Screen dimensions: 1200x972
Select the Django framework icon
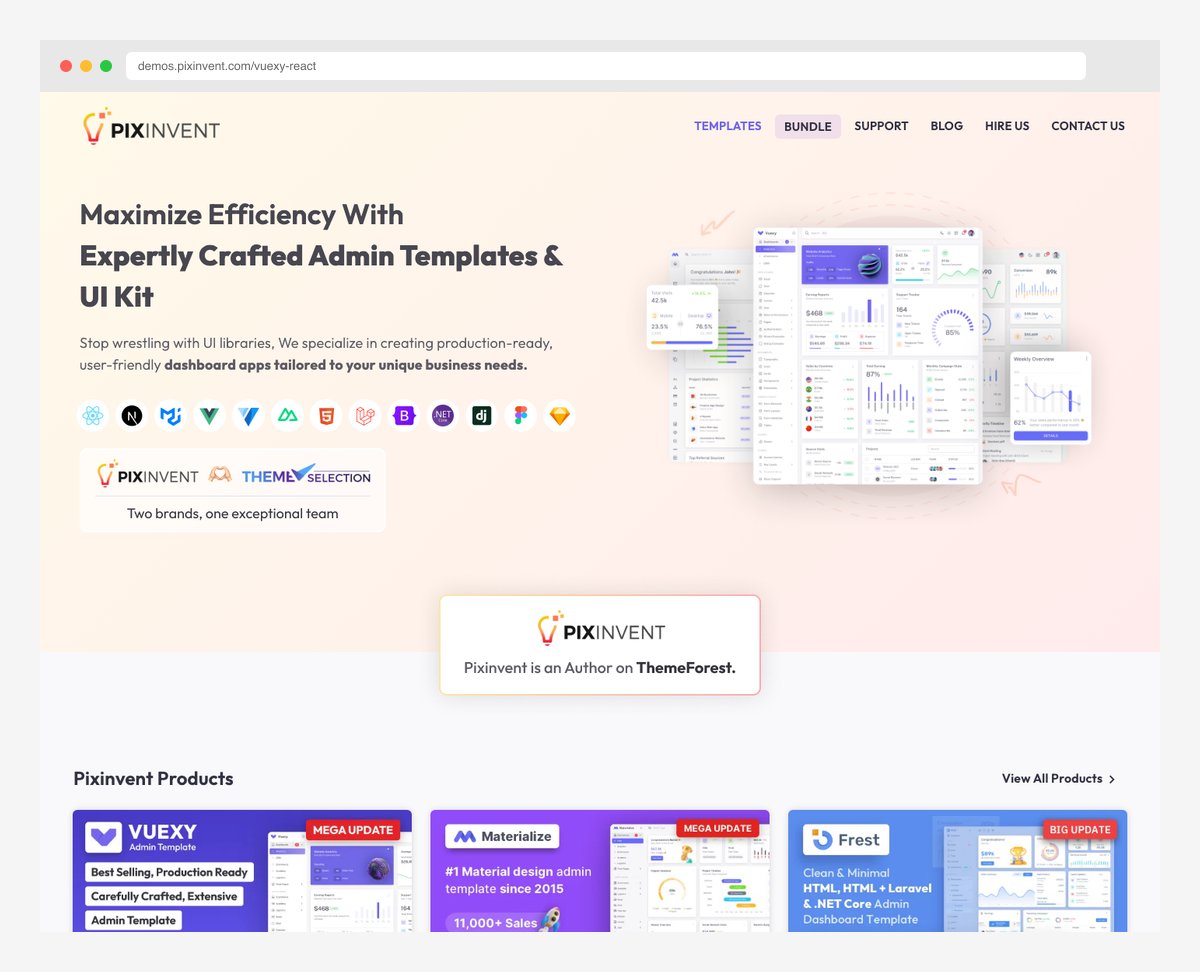tap(481, 415)
